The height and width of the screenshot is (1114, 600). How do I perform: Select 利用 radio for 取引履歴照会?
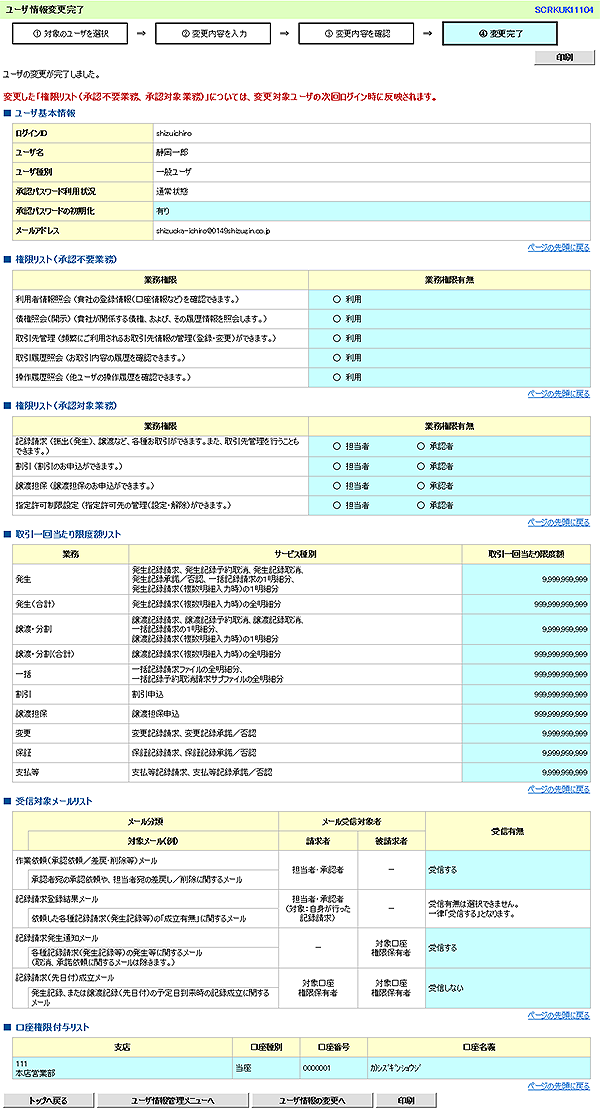coord(337,358)
